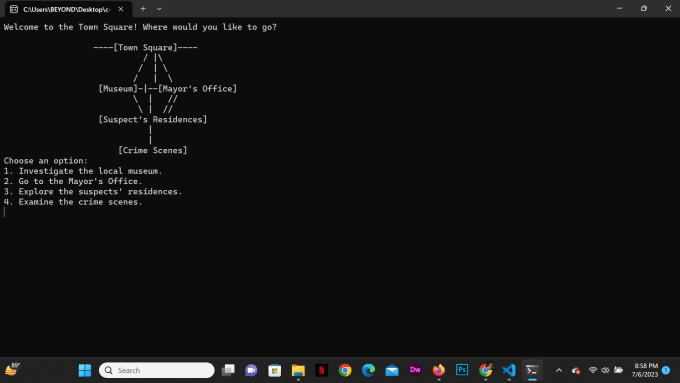The image size is (680, 383).
Task: Open Wi-Fi network settings in tray
Action: 592,370
